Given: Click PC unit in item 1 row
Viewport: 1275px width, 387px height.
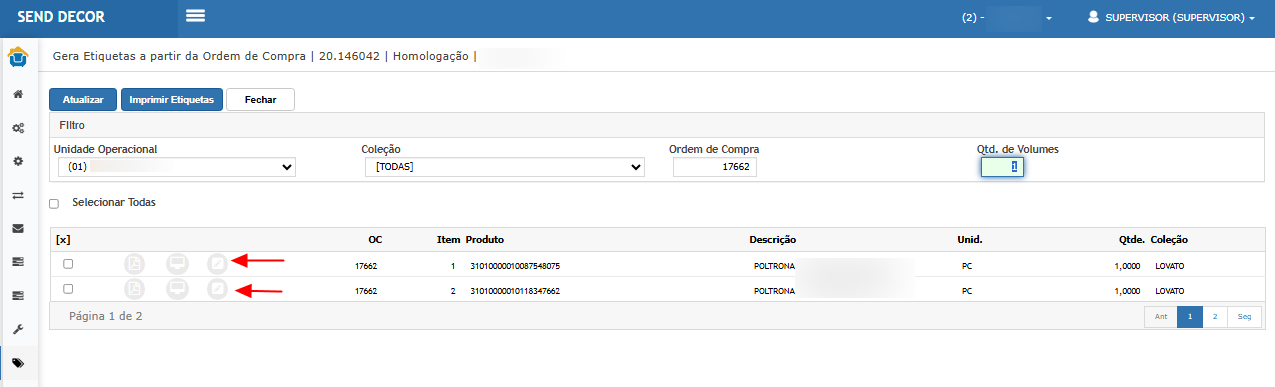Looking at the screenshot, I should pos(966,266).
